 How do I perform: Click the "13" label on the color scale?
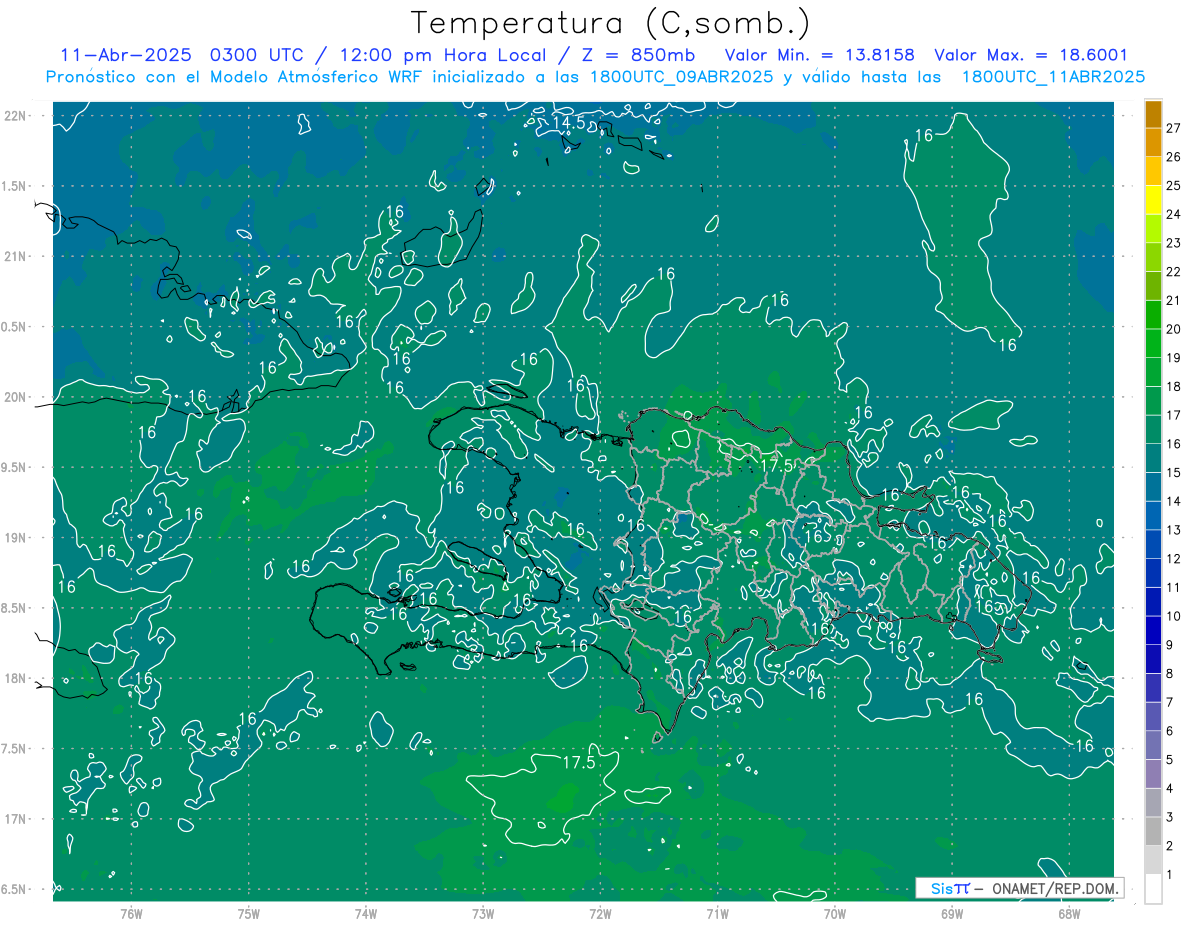coord(1173,530)
